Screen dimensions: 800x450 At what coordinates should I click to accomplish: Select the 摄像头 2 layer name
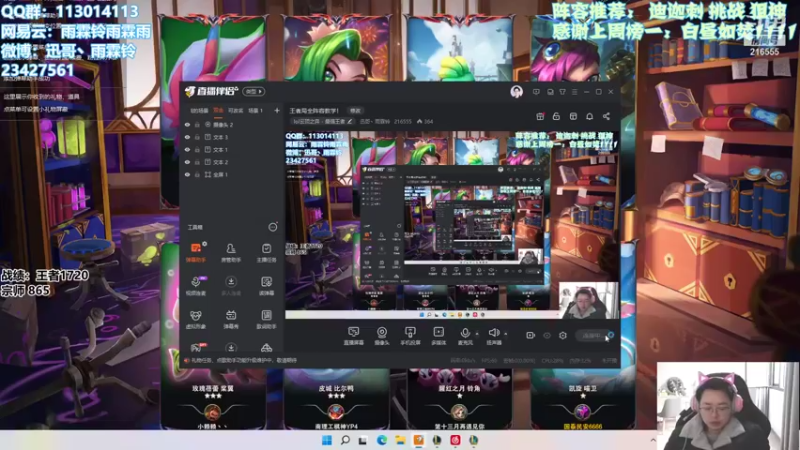[223, 124]
